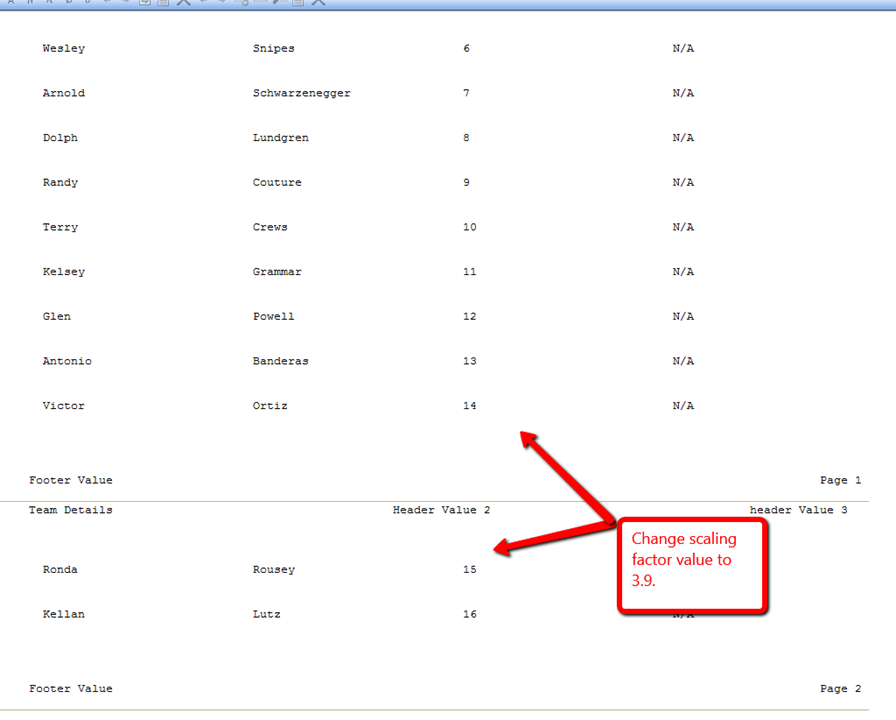Select Rousey last name entry
Screen dimensions: 896x720
coord(273,570)
